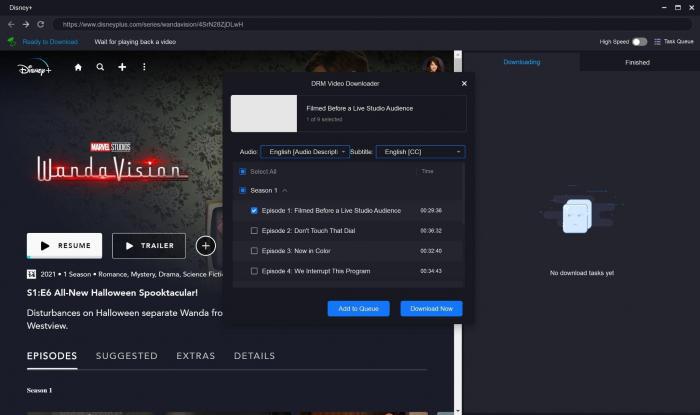Open the Audio language dropdown
The width and height of the screenshot is (700, 415).
[305, 152]
